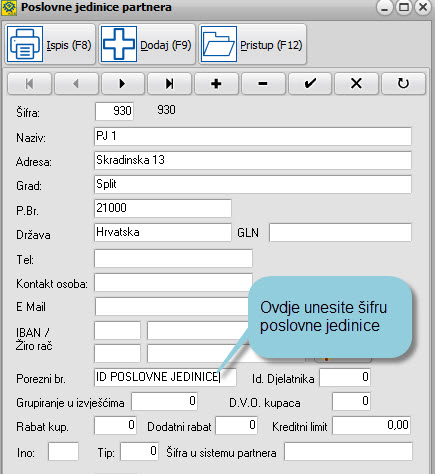Select the Kreditni limit field
The height and width of the screenshot is (474, 435).
pos(371,425)
